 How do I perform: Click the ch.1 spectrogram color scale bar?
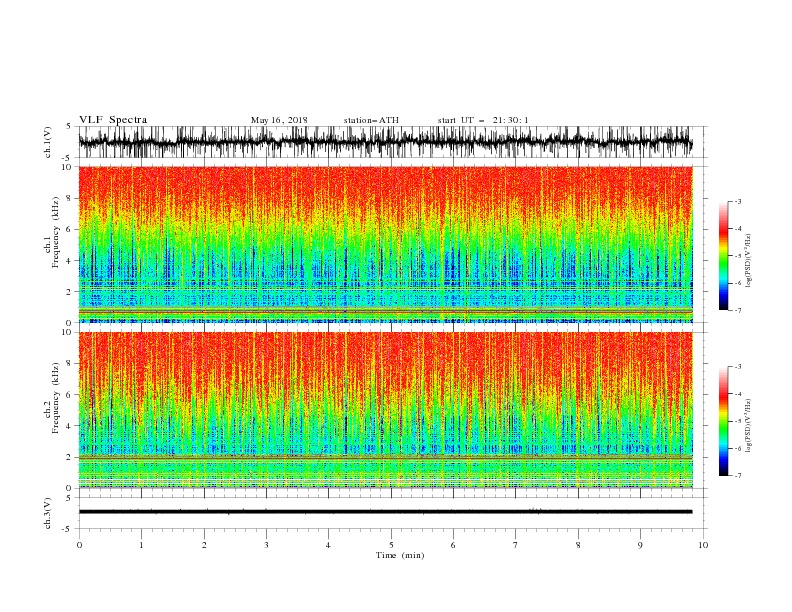tap(723, 256)
